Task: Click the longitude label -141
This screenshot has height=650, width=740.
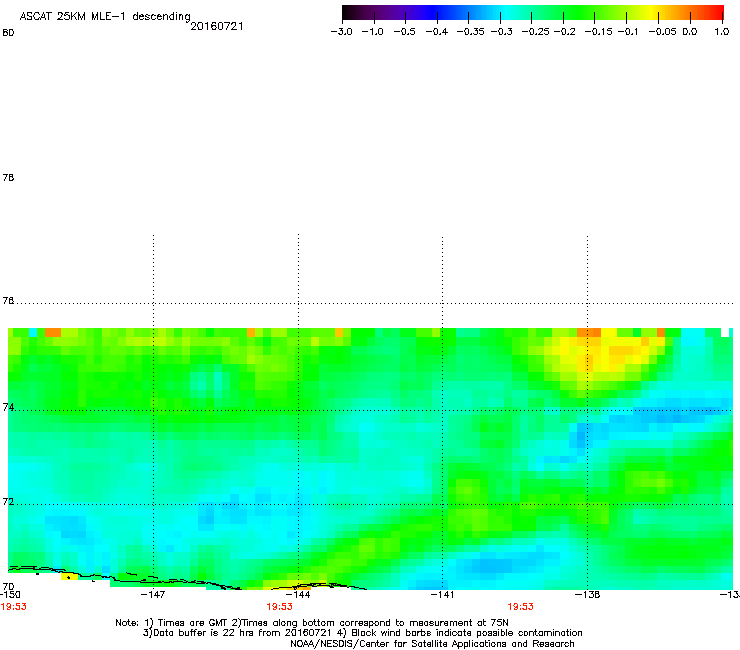Action: pos(442,595)
